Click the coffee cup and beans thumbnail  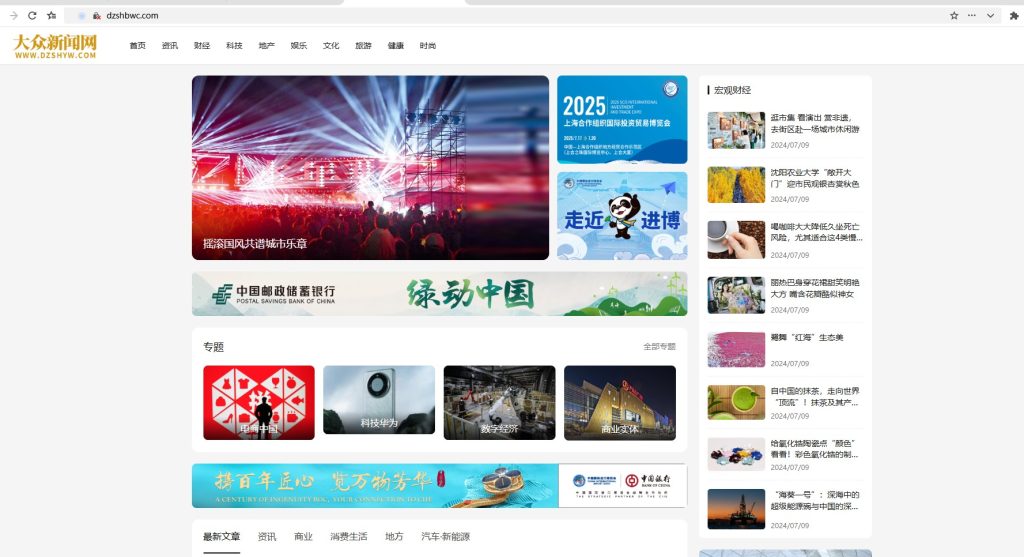point(736,240)
